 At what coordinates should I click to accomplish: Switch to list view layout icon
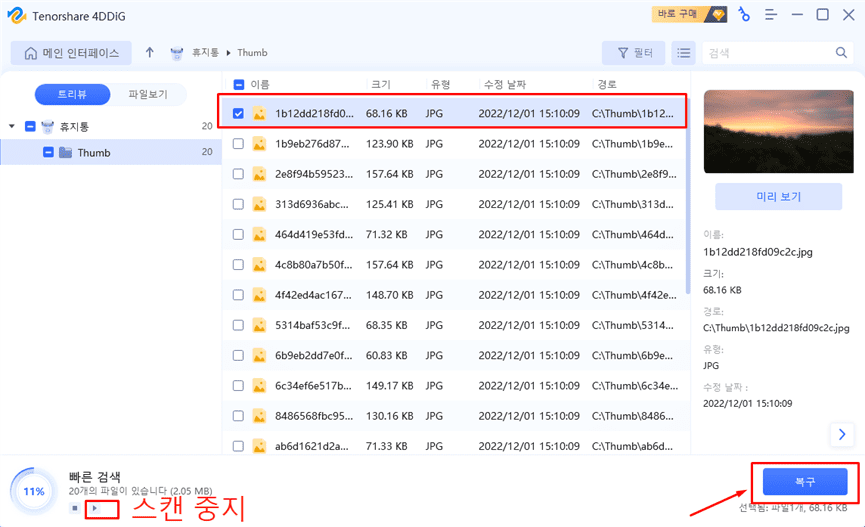pos(683,53)
